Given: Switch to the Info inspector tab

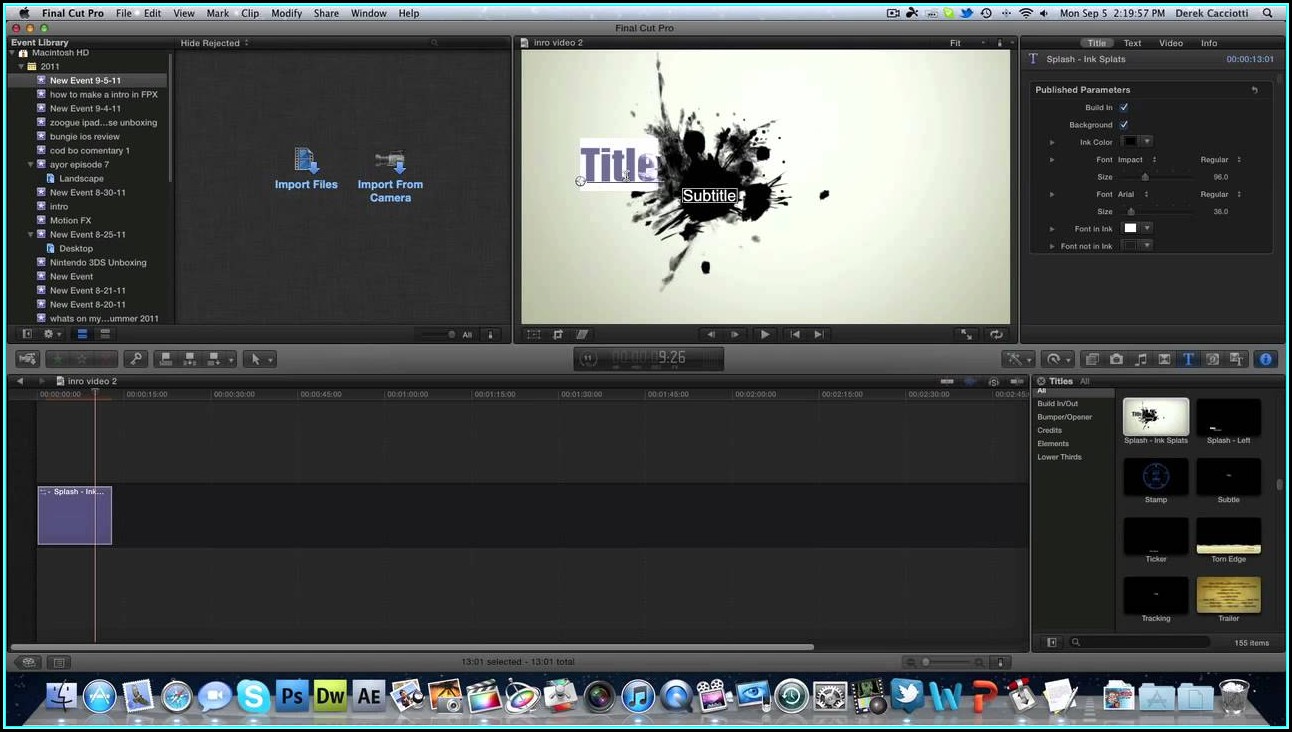Looking at the screenshot, I should [x=1209, y=43].
